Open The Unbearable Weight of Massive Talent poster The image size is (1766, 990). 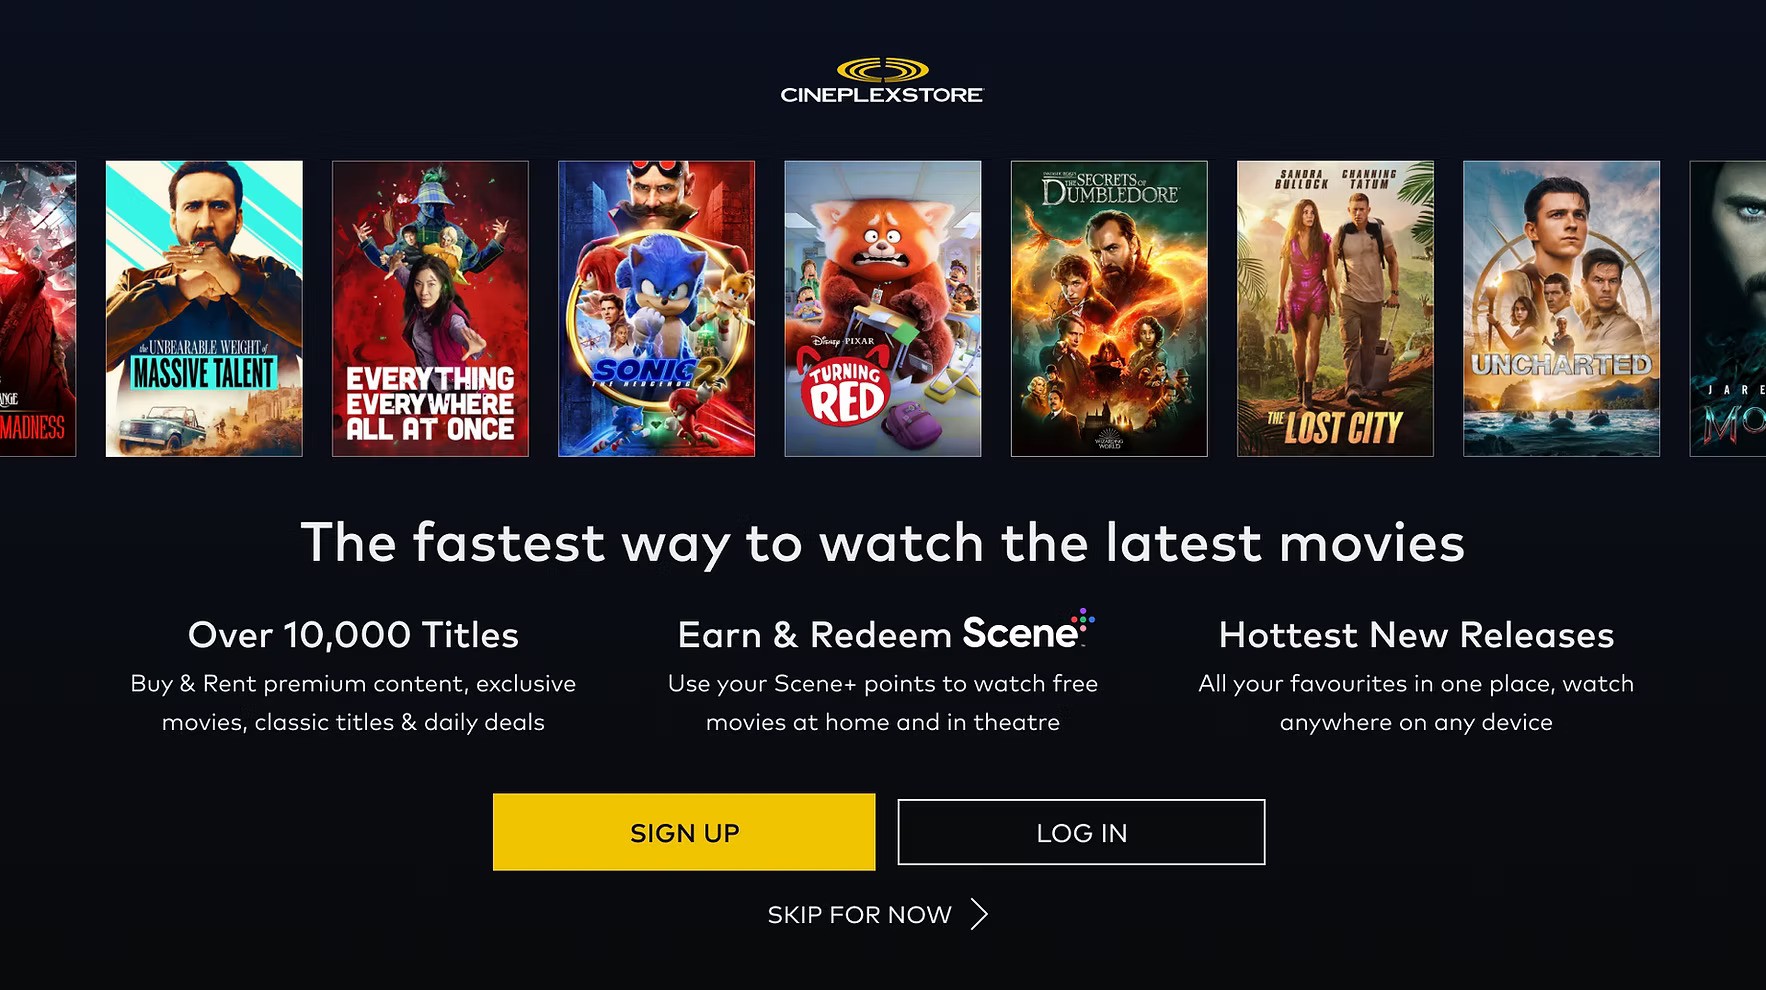pyautogui.click(x=204, y=309)
